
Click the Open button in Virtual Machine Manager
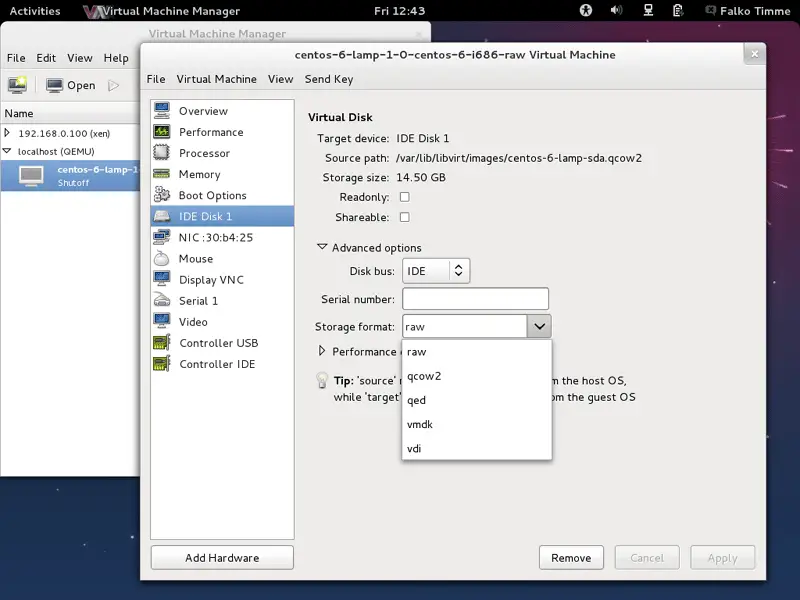click(71, 85)
